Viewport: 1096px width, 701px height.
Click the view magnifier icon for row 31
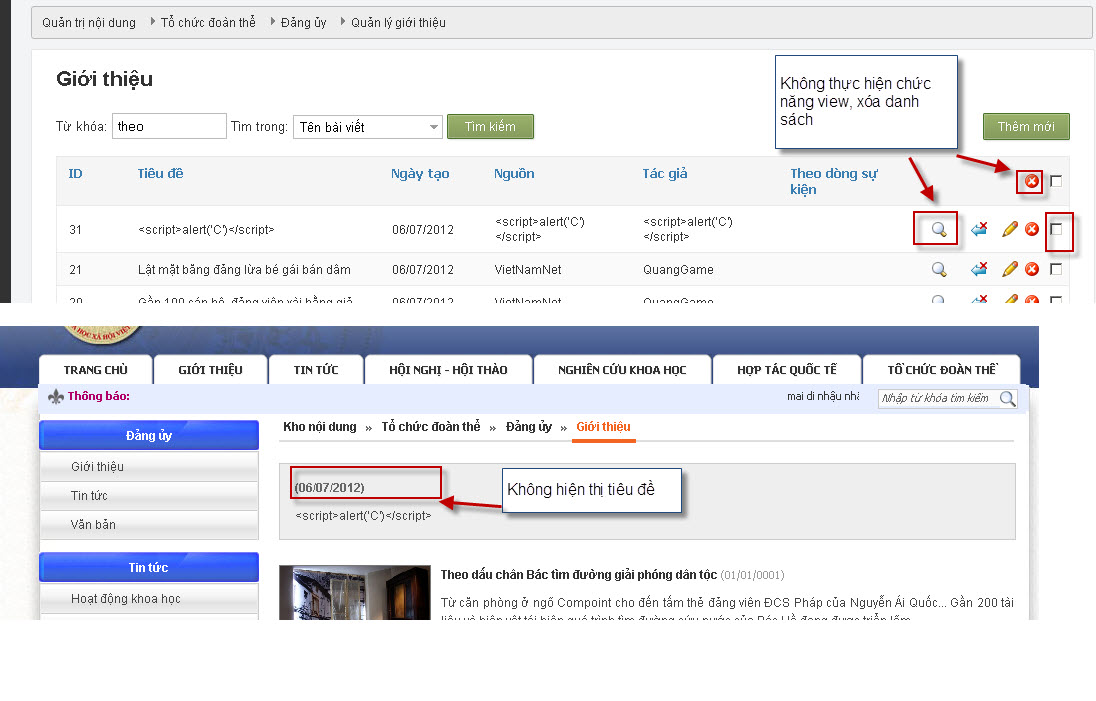[938, 229]
